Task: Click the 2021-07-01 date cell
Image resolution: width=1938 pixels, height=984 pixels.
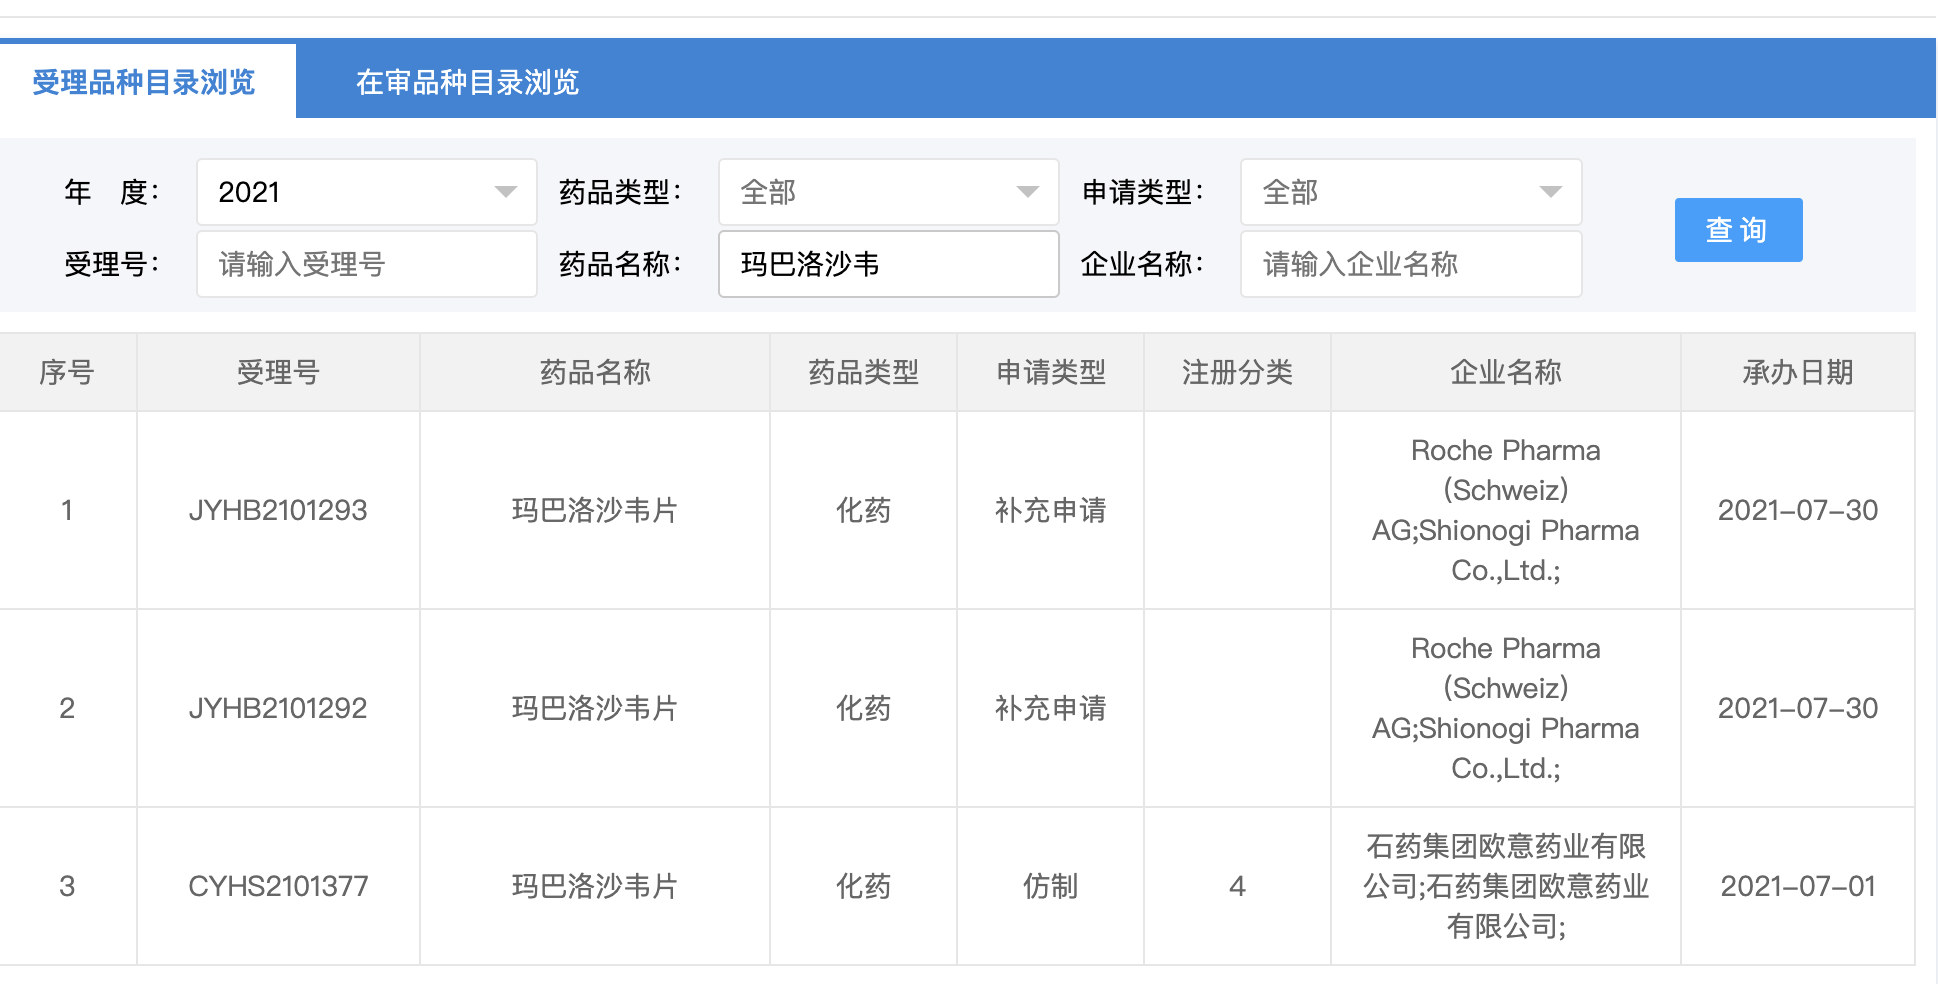Action: point(1797,886)
